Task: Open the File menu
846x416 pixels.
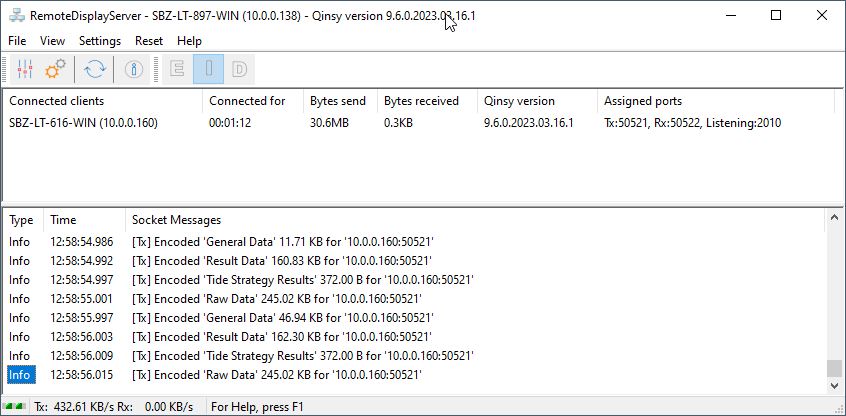Action: point(17,41)
